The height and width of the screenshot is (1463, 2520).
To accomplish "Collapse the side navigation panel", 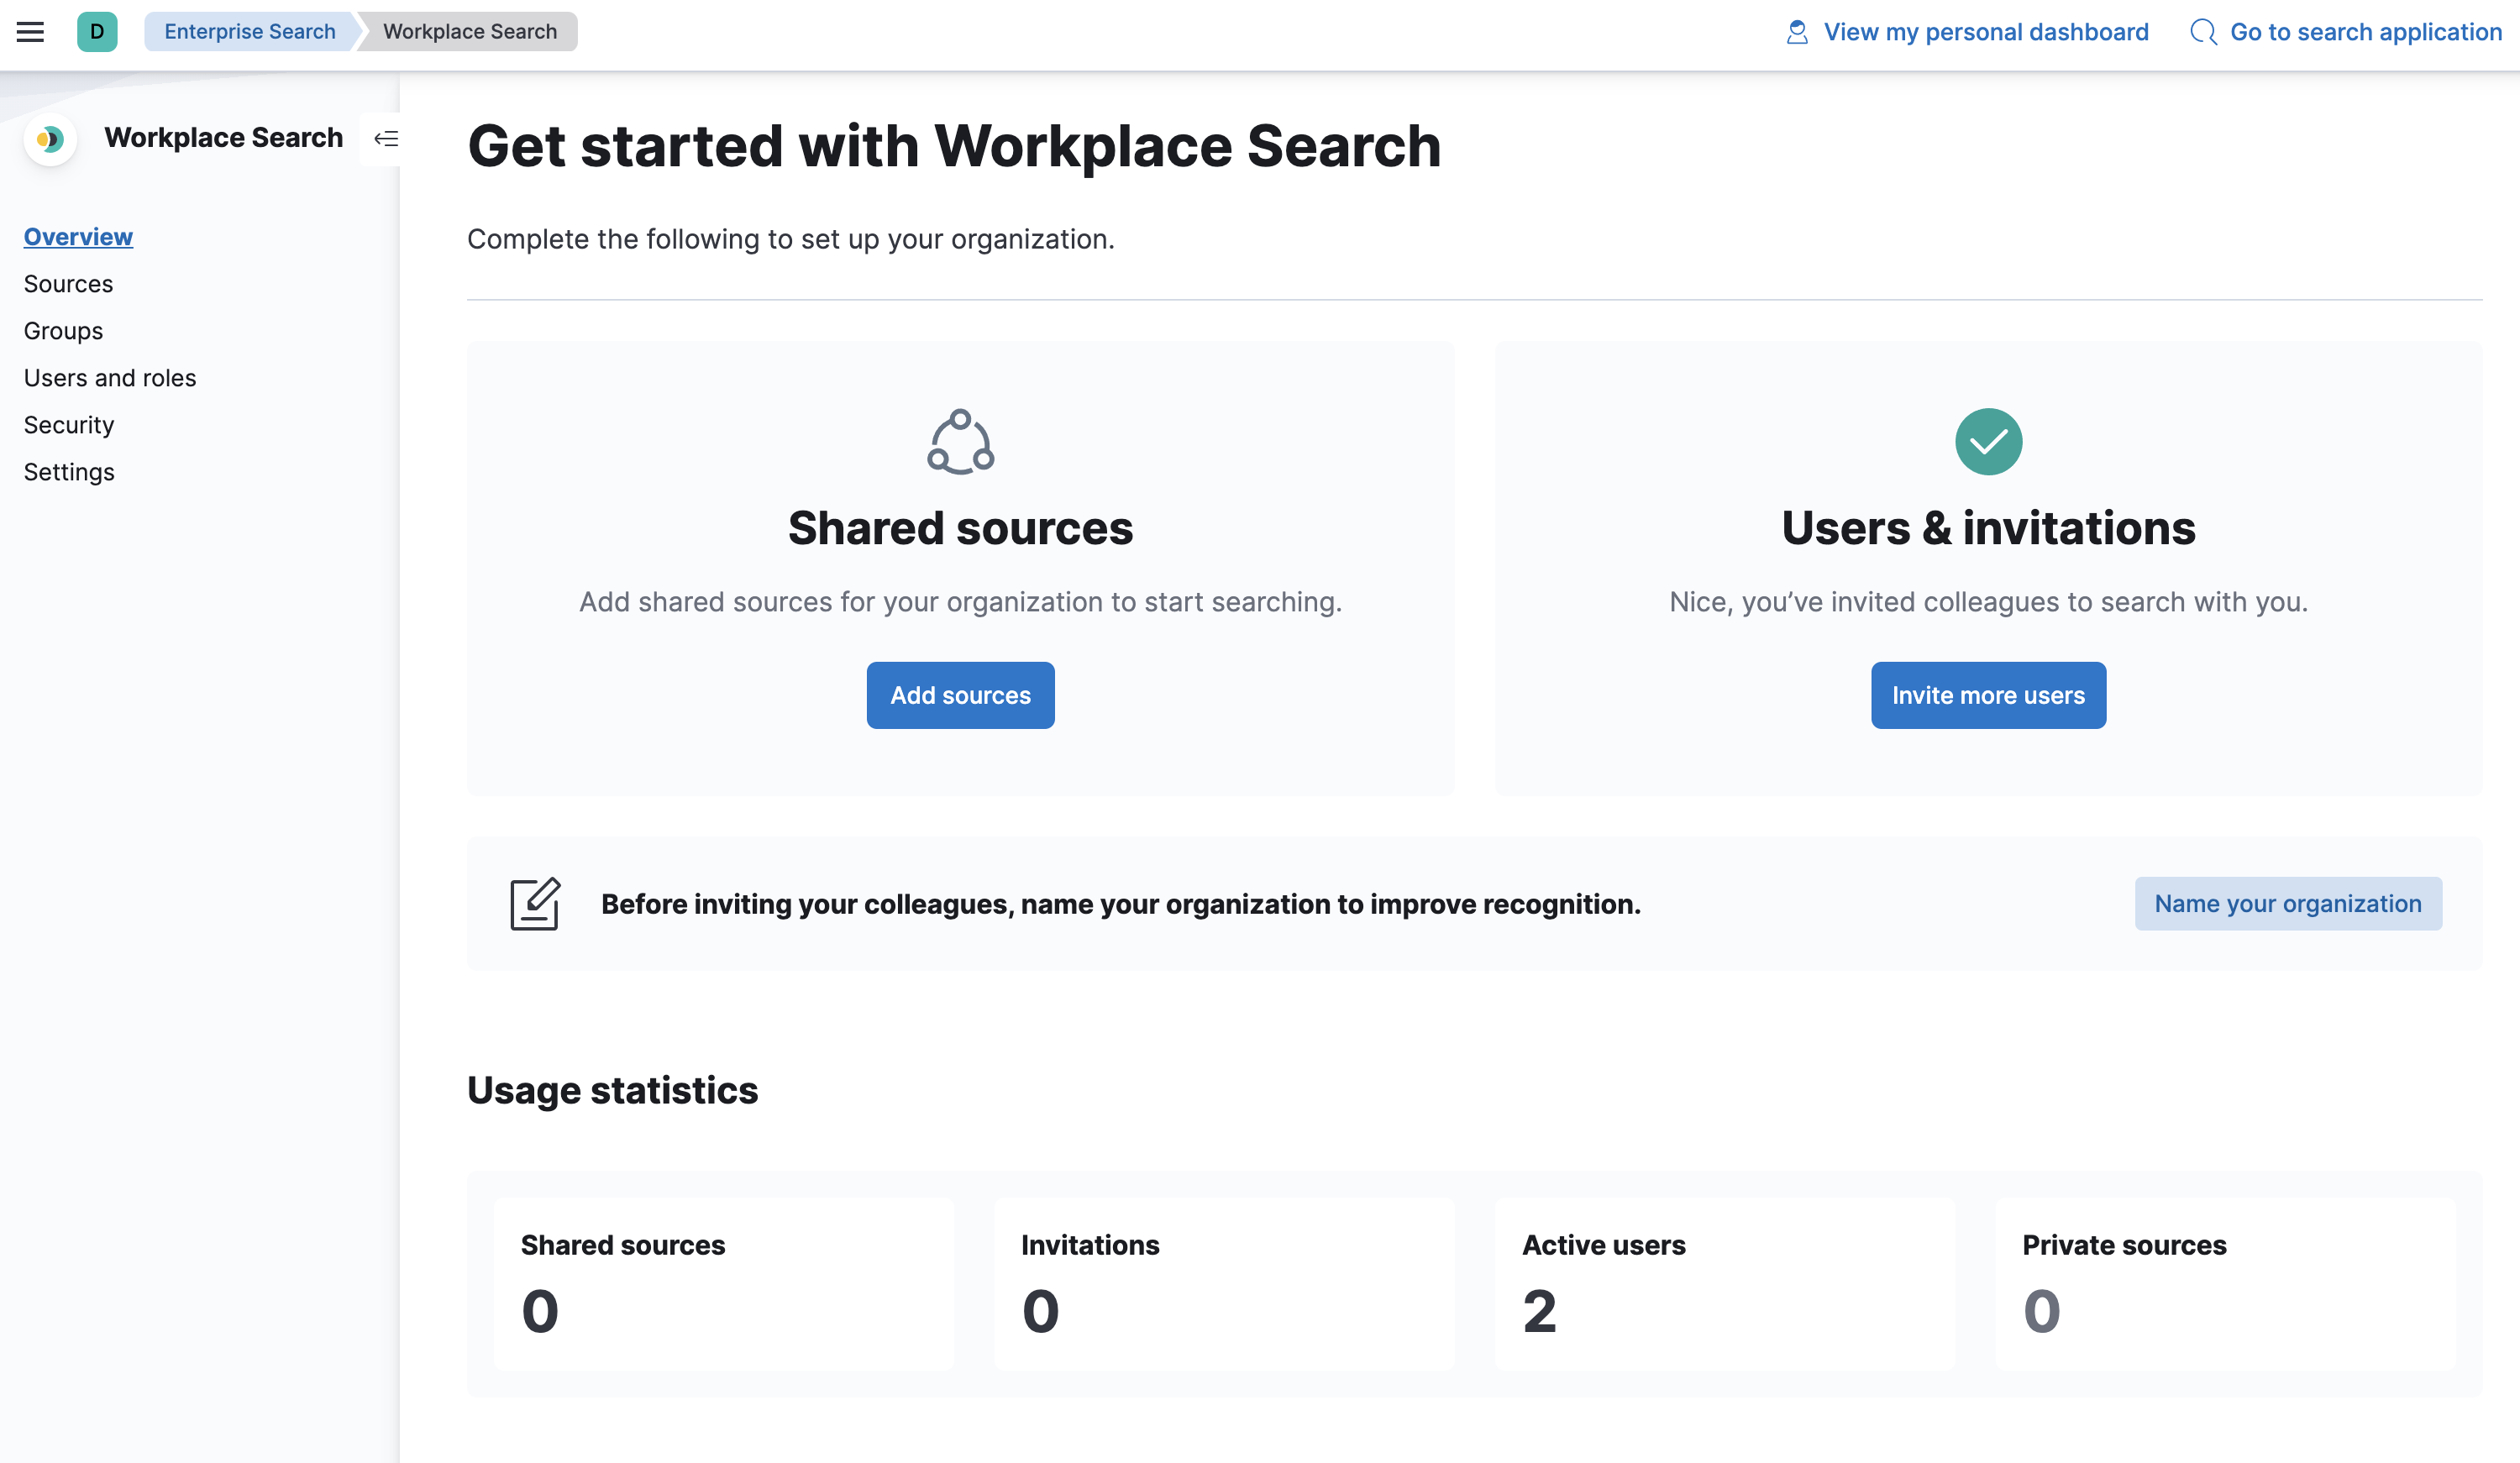I will (386, 139).
